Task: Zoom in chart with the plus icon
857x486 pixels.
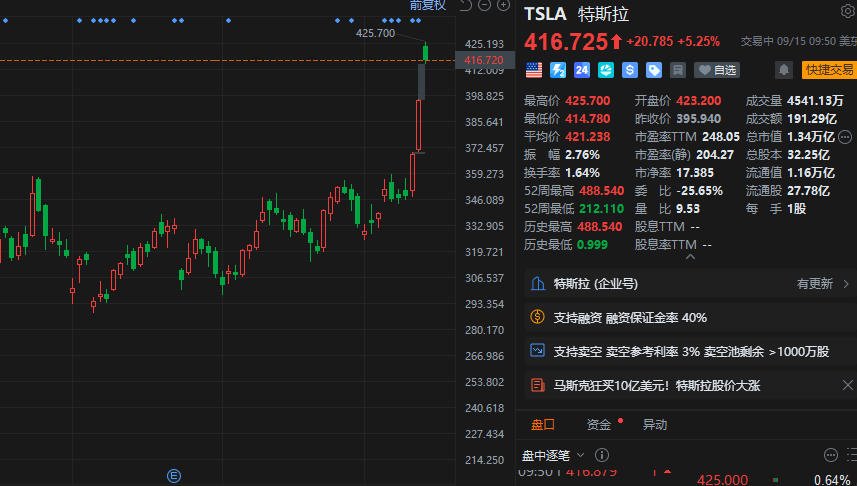Action: point(503,5)
